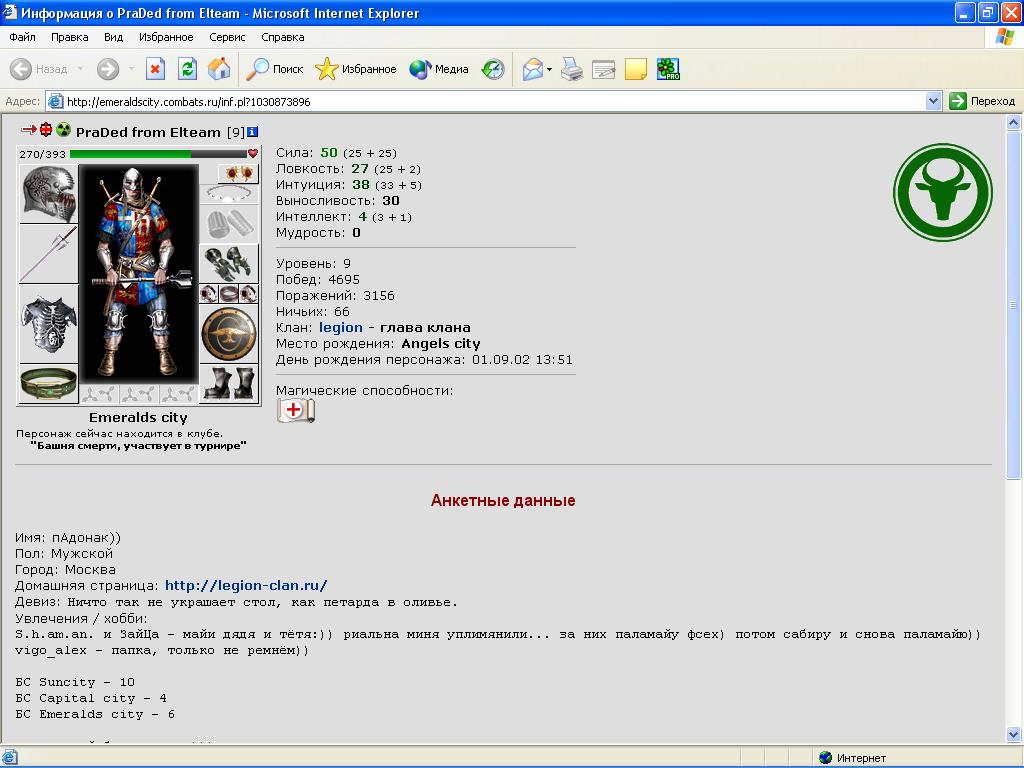The image size is (1024, 768).
Task: Launch the ICQ Pro flower icon
Action: (x=668, y=69)
